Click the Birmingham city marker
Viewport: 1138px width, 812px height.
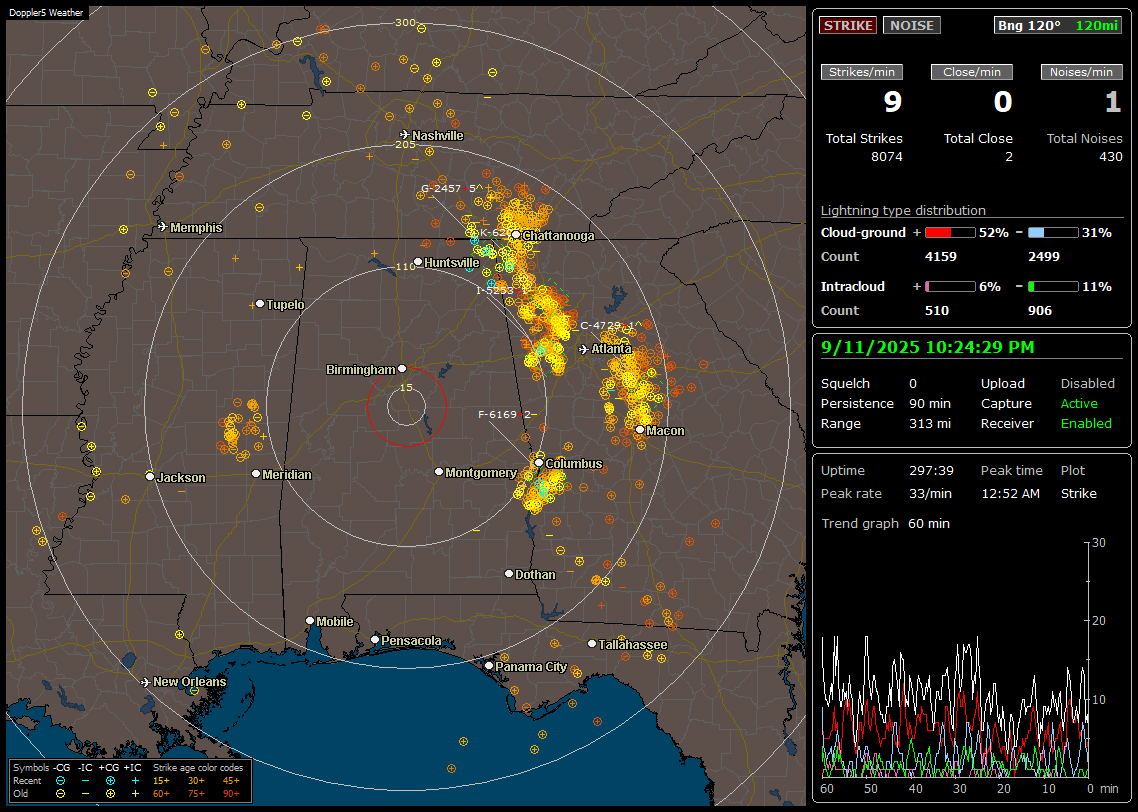402,369
